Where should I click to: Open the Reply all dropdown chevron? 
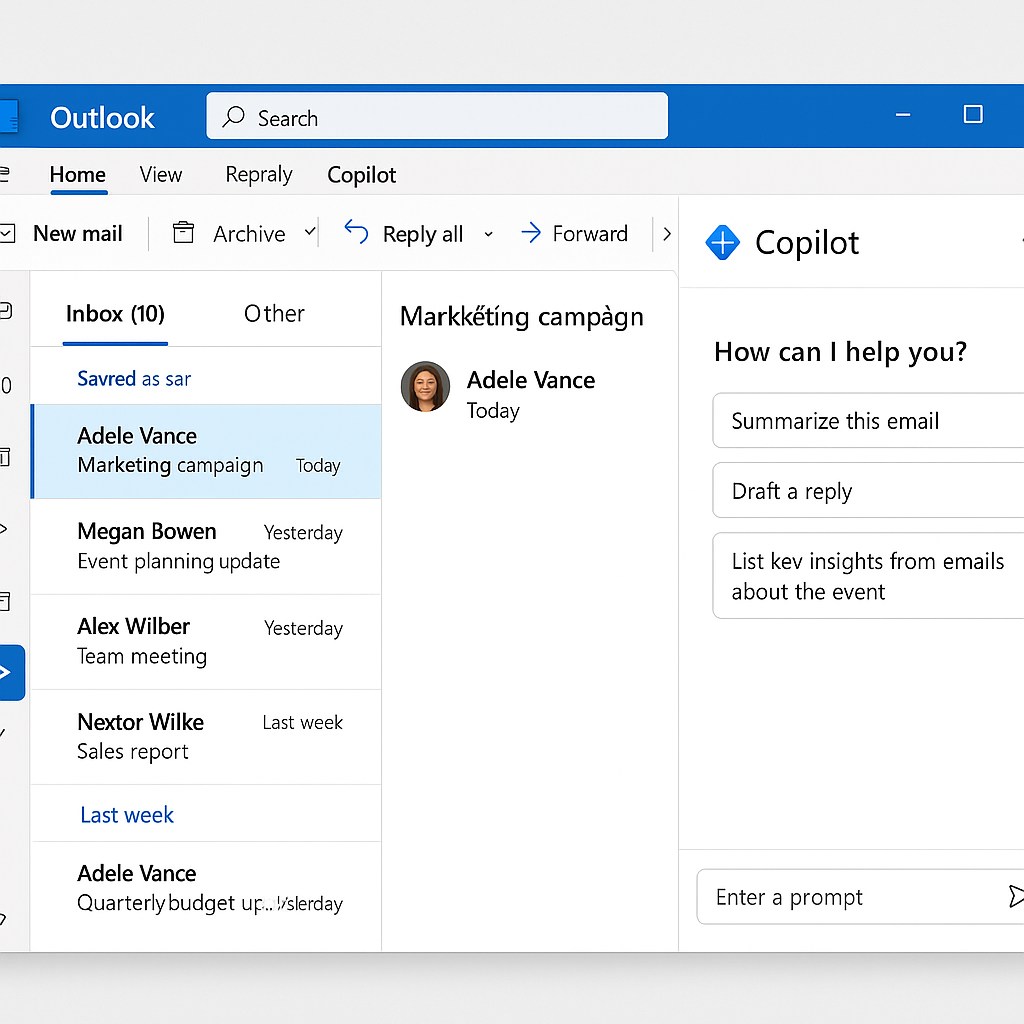click(x=488, y=234)
